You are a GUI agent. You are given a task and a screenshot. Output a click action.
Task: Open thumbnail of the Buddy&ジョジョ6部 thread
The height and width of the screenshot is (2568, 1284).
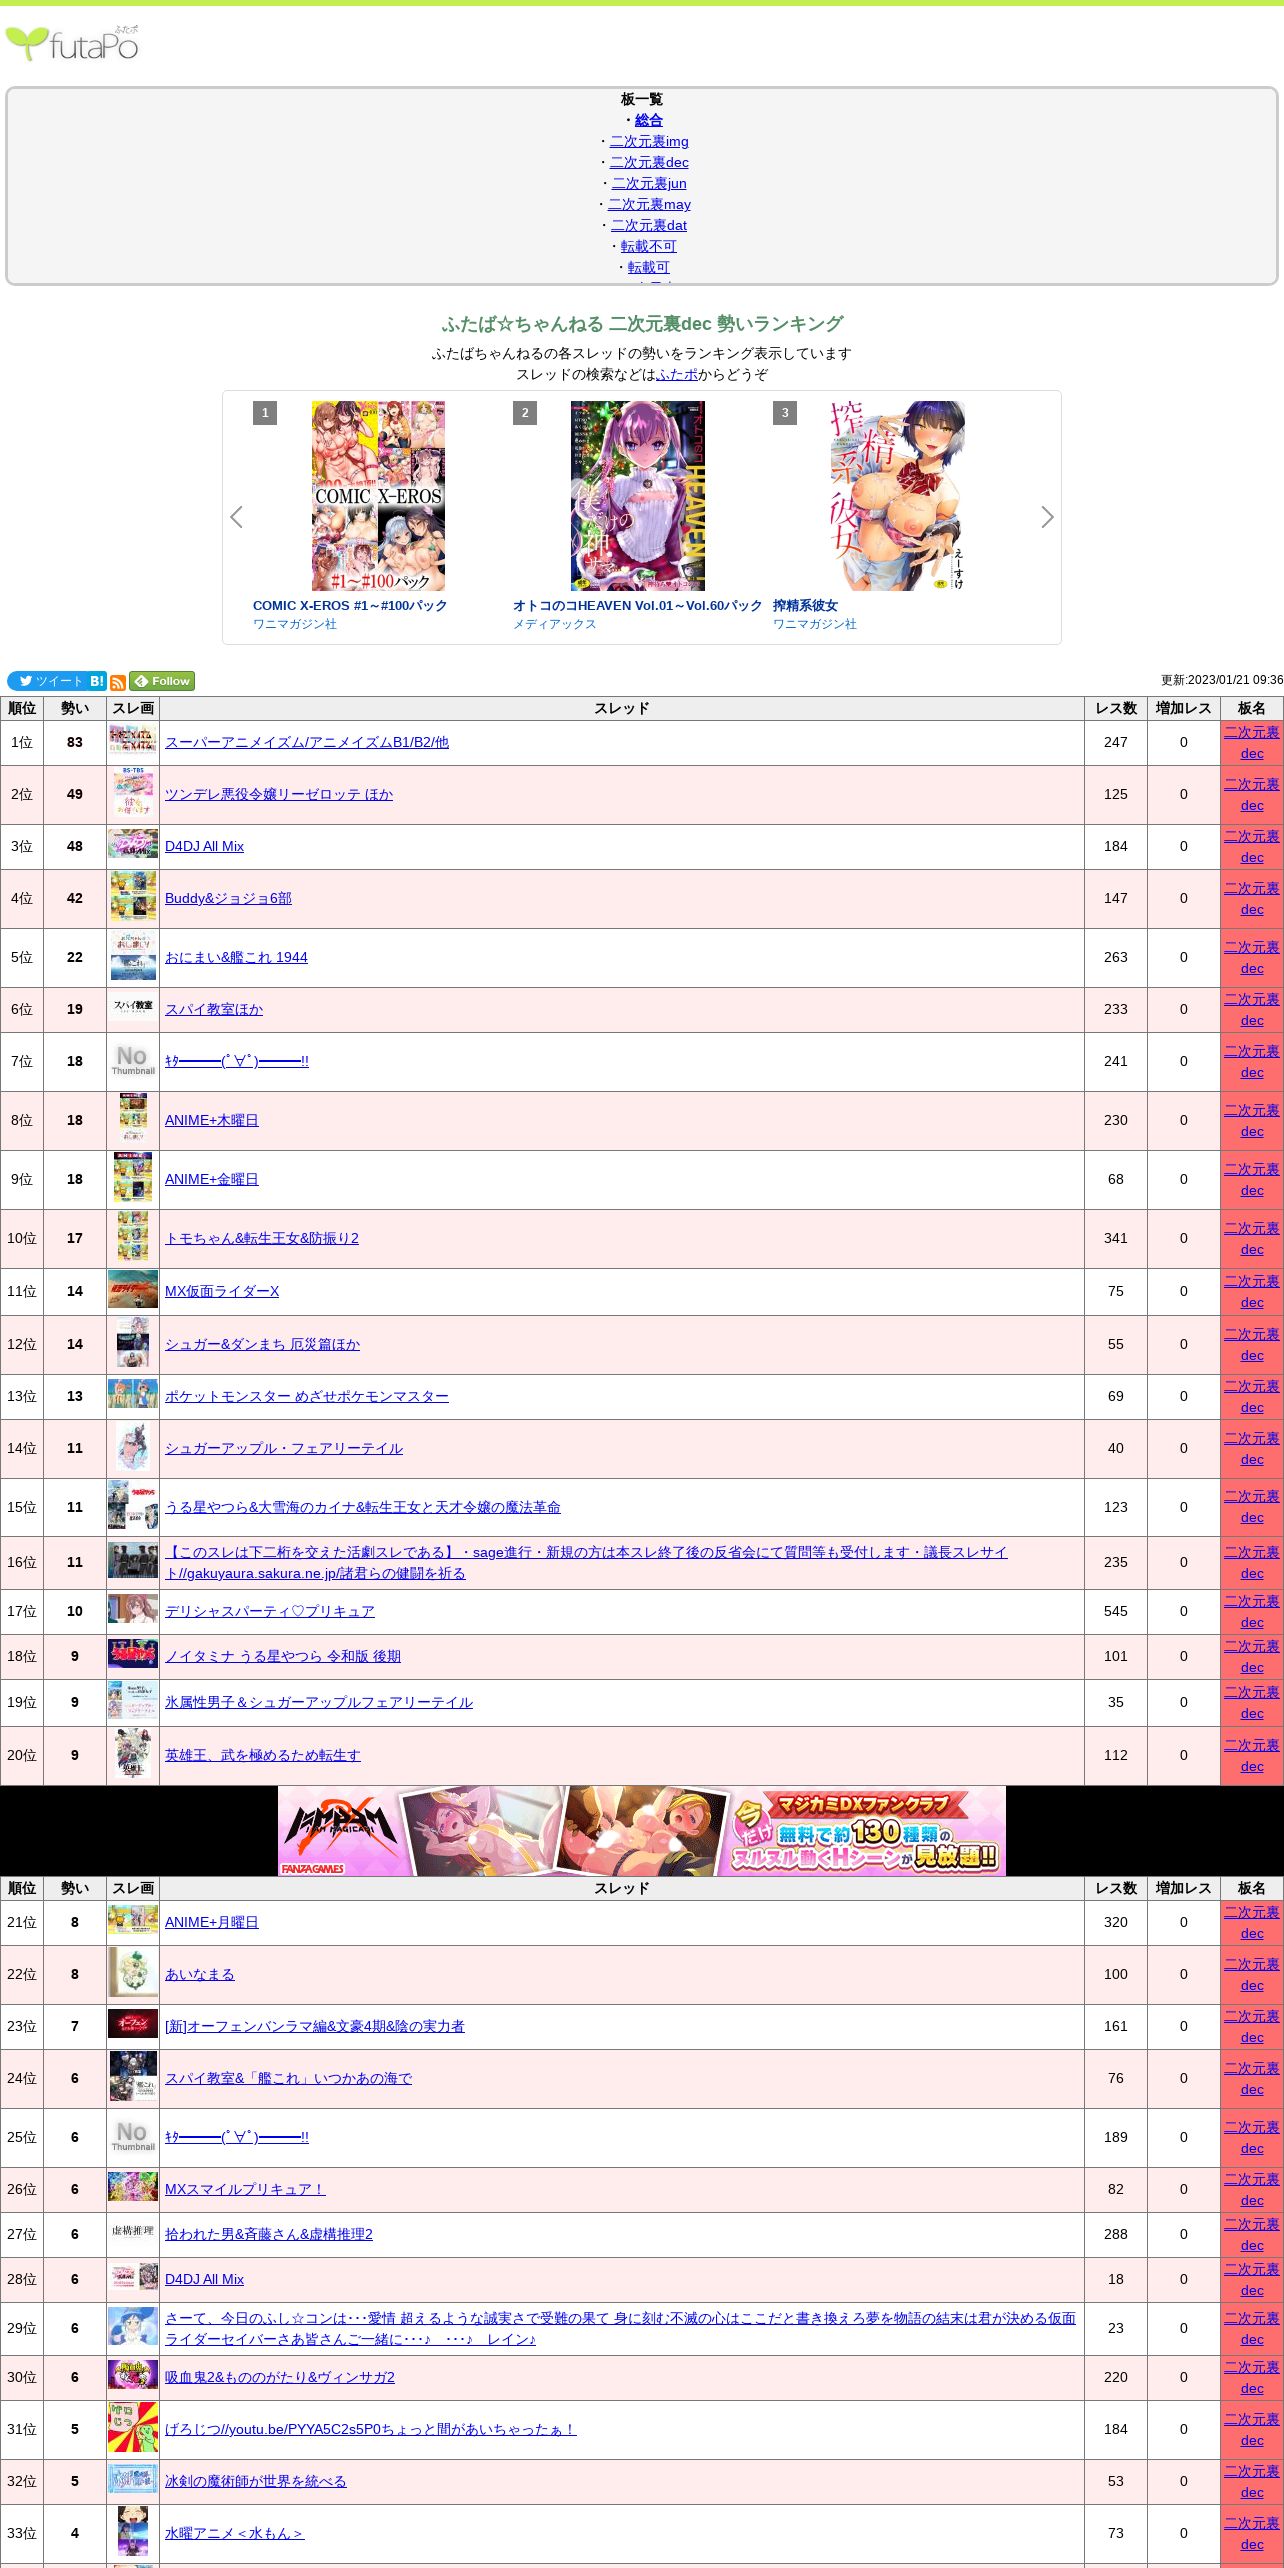tap(133, 898)
